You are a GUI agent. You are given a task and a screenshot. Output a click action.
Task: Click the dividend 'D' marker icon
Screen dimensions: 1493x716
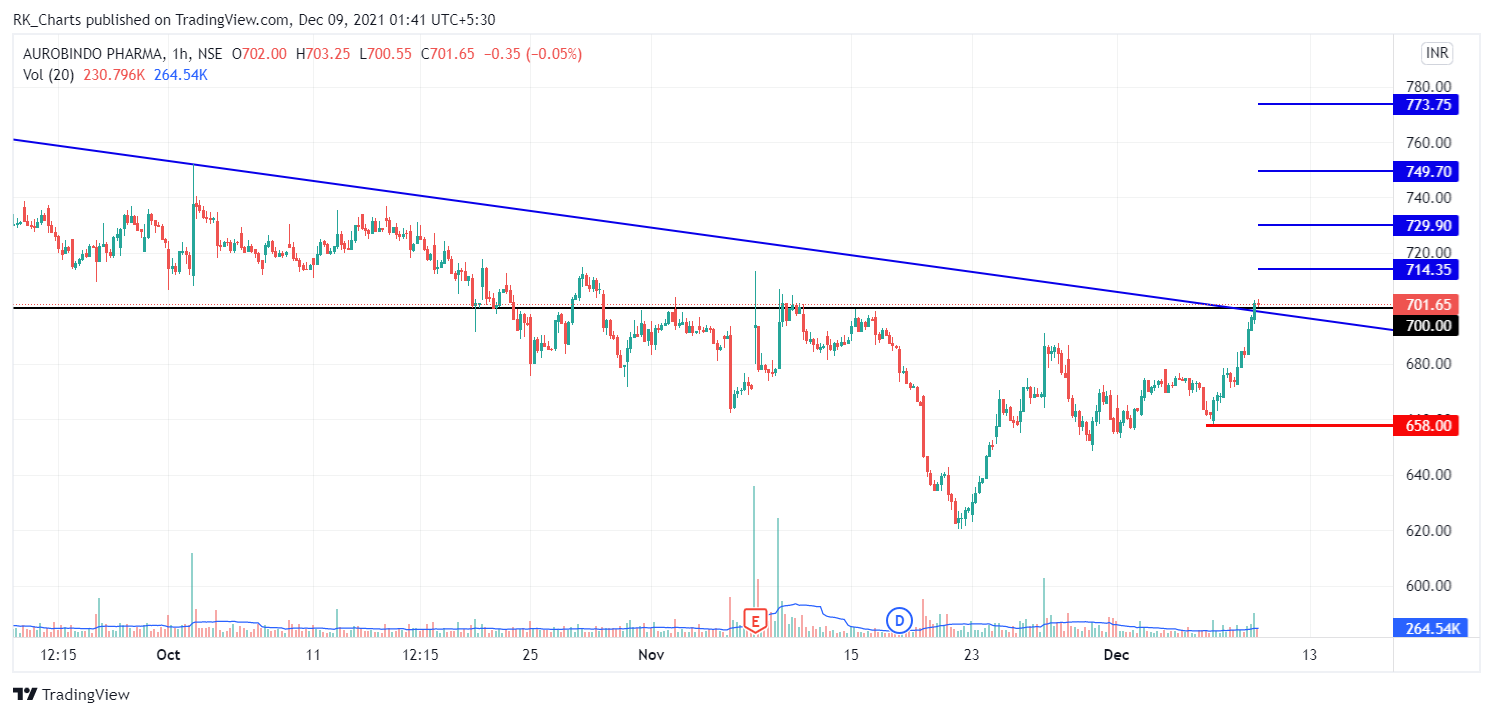(x=901, y=620)
